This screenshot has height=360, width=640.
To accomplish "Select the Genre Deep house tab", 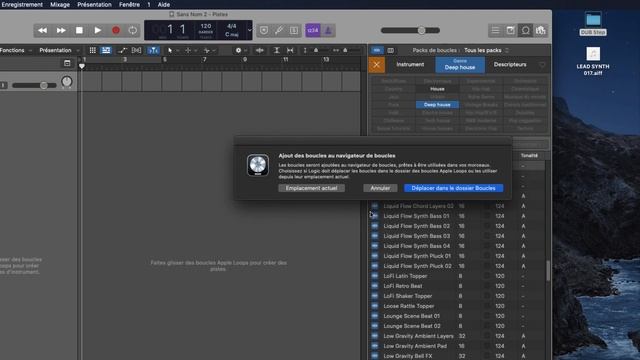I will [460, 65].
